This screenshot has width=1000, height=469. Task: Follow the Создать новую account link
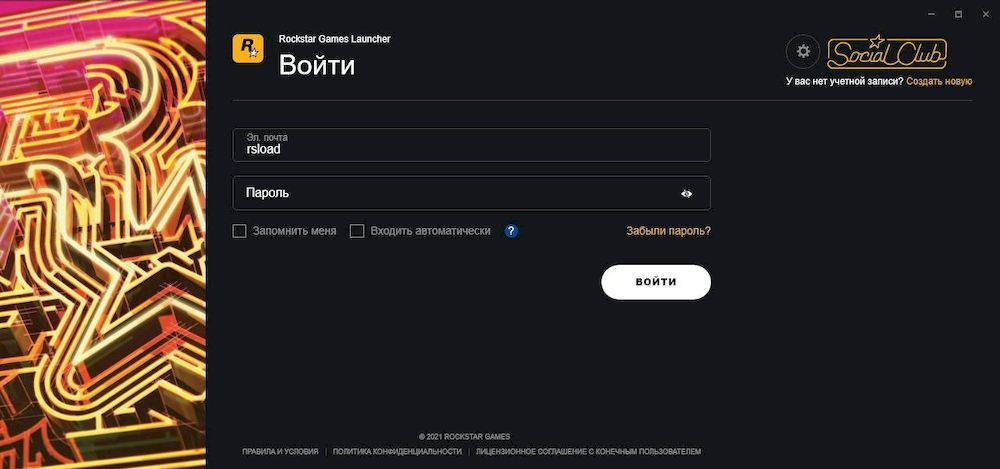click(939, 81)
